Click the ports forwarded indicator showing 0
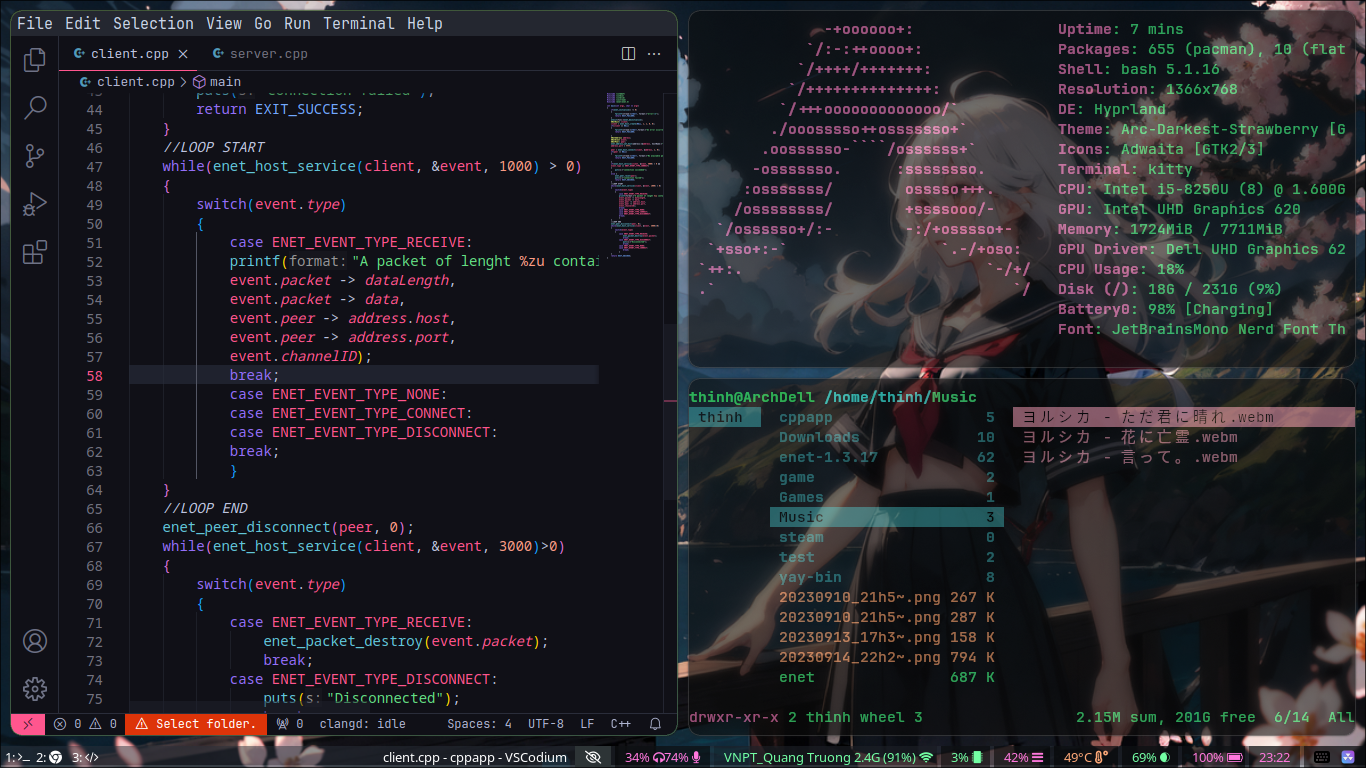The image size is (1366, 768). click(x=289, y=724)
